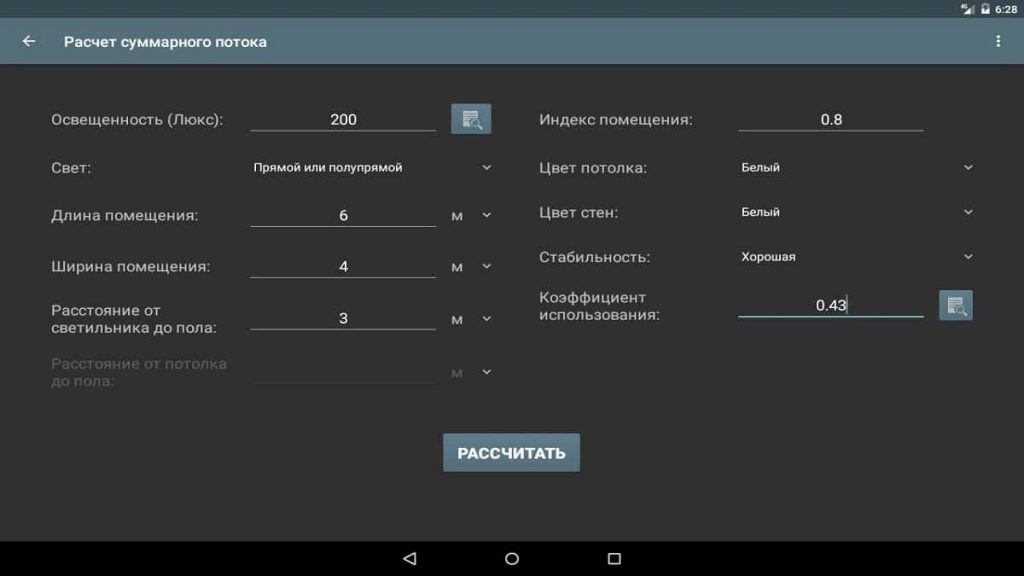
Task: Edit the Освещенность (Люкс) value field
Action: [x=343, y=120]
